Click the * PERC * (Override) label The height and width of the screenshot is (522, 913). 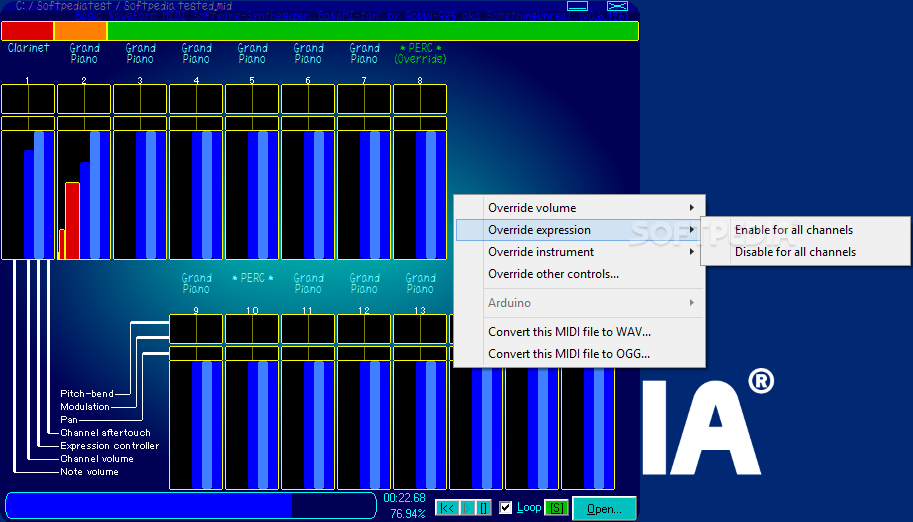(x=420, y=53)
